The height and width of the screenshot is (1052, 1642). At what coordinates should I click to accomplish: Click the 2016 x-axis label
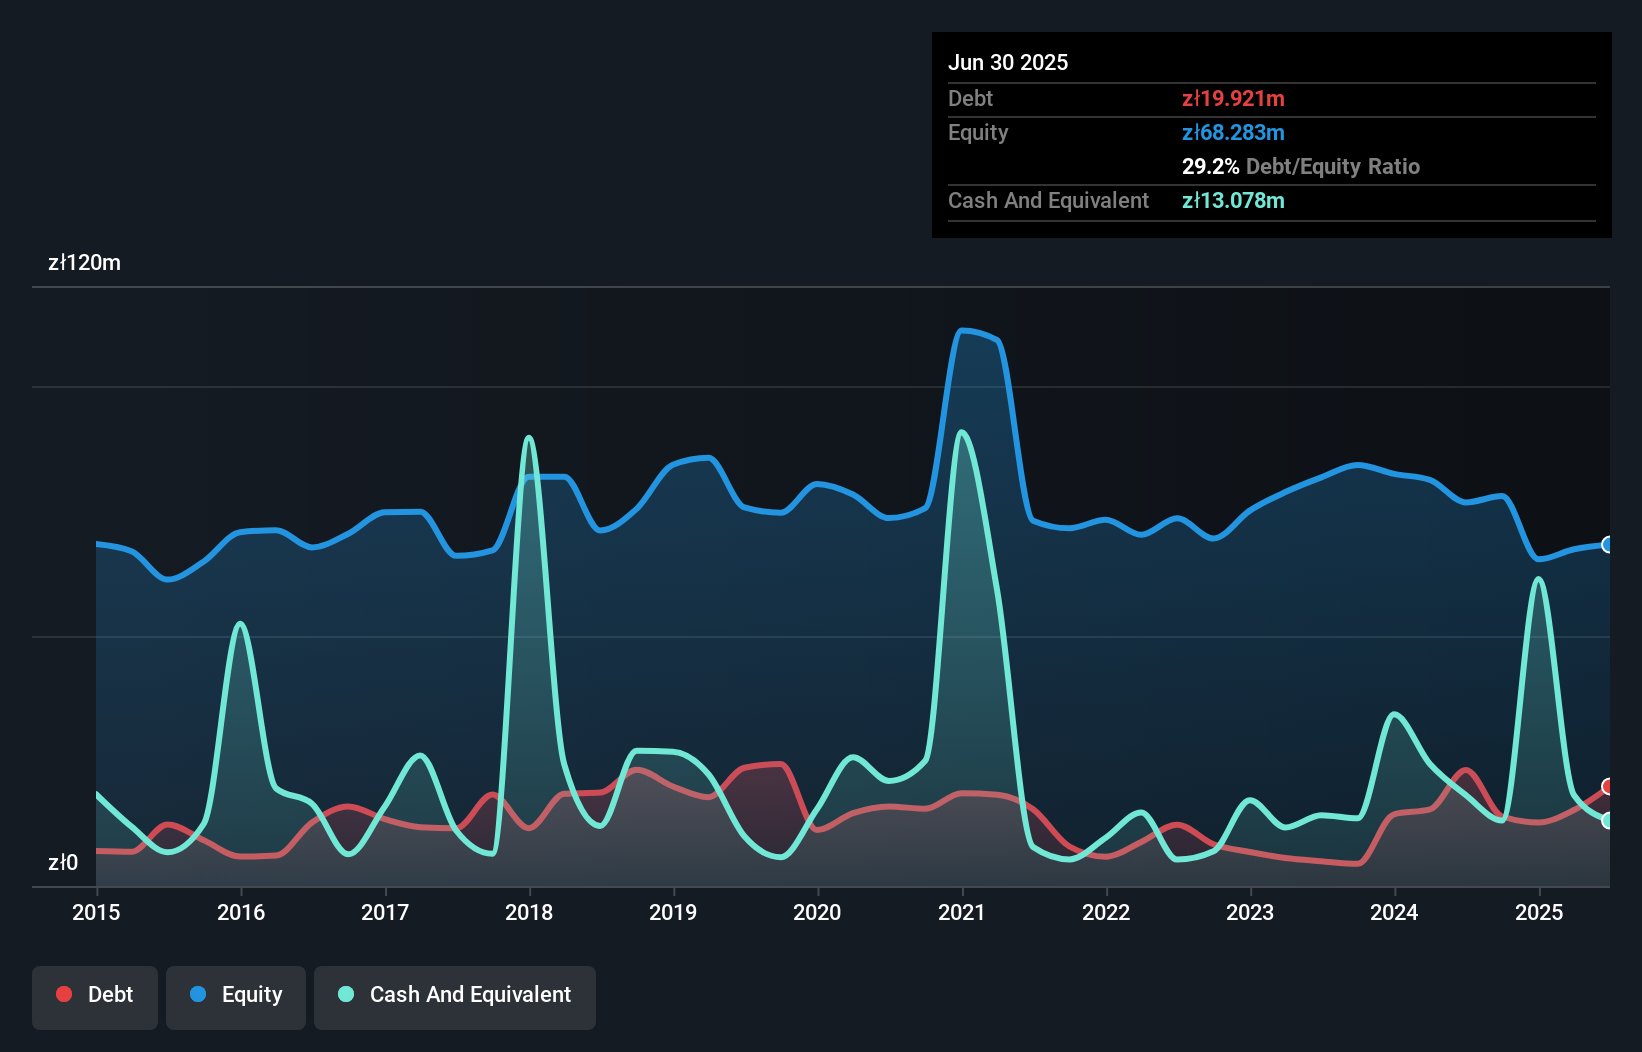(241, 912)
